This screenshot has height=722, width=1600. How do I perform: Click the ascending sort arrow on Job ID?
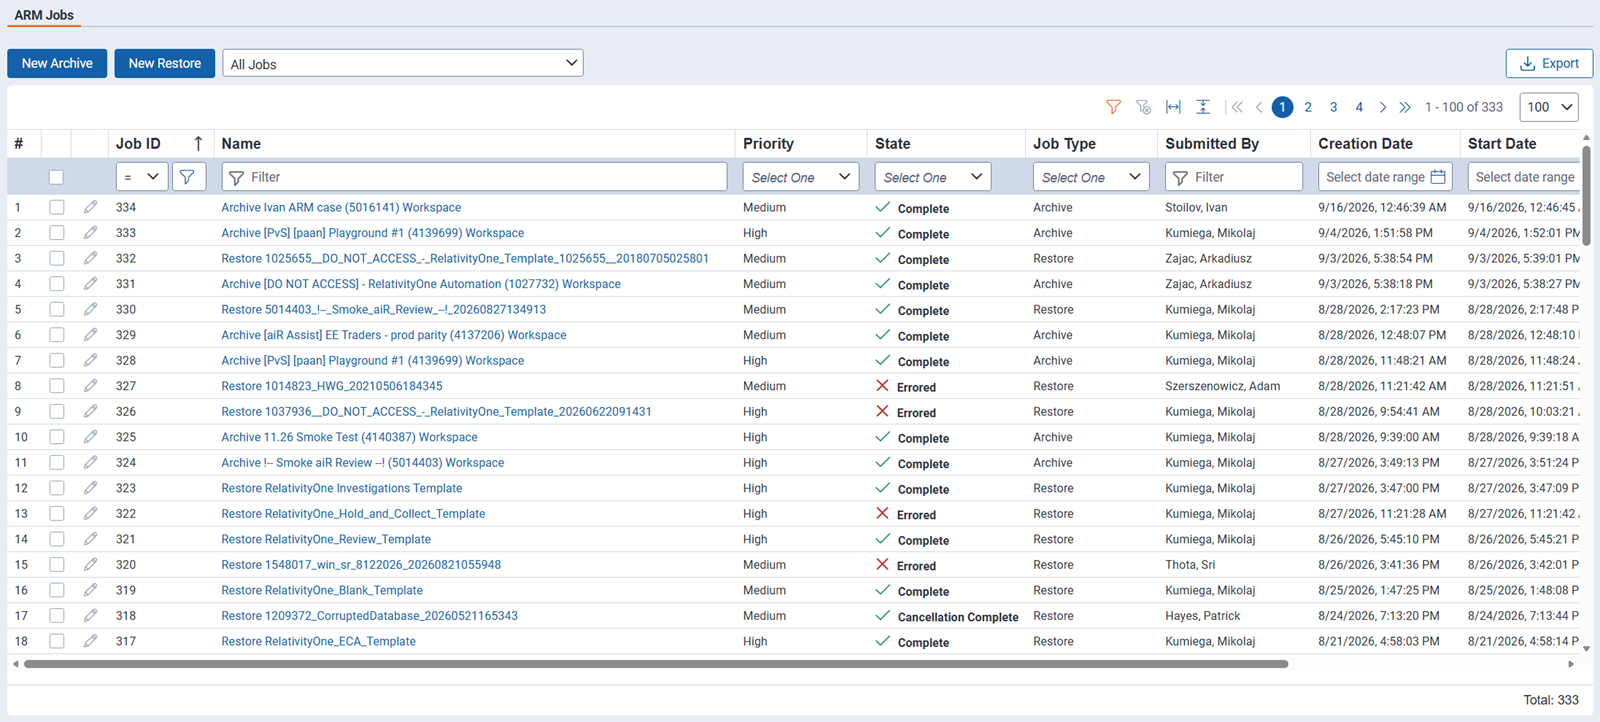click(198, 144)
